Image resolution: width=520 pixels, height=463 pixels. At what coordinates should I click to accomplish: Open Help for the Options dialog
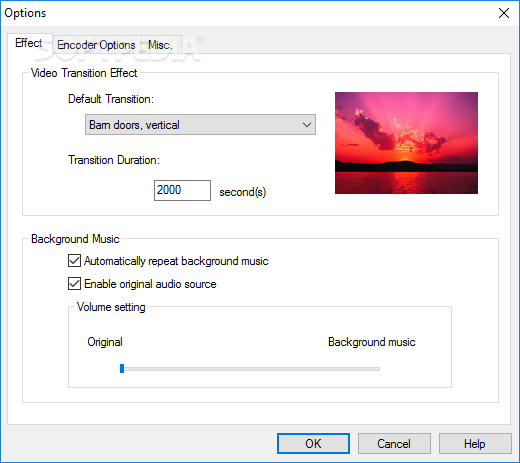(x=475, y=444)
